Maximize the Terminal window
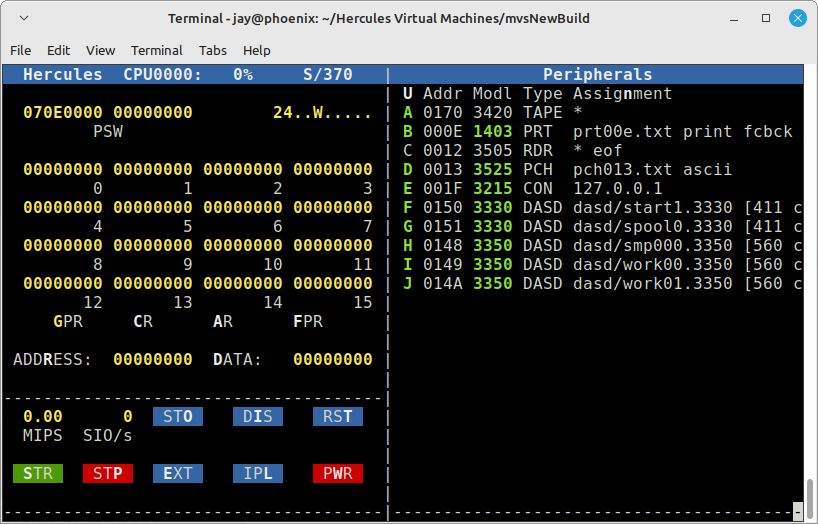 pos(766,18)
